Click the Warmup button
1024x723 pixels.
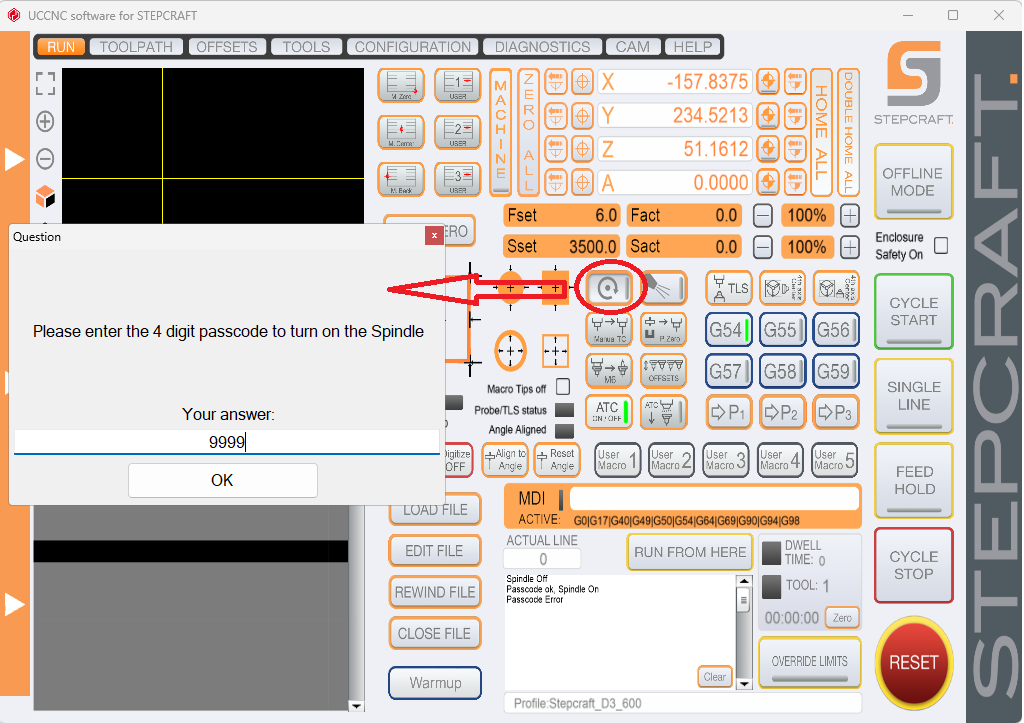pos(435,683)
